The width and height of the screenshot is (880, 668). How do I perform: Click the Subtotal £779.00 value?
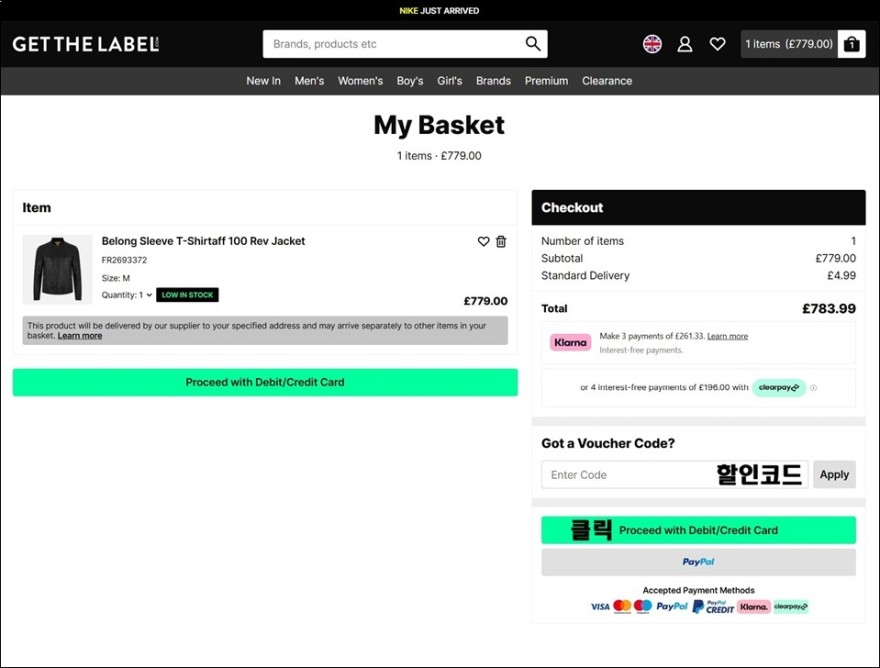(836, 258)
